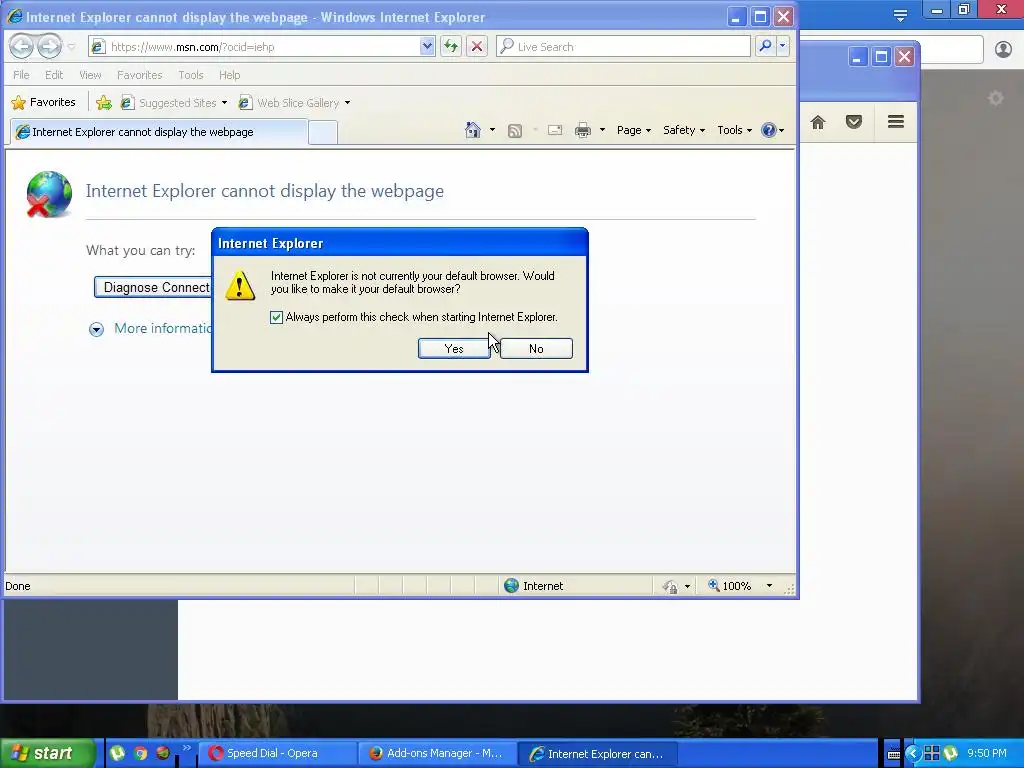Screen dimensions: 1024x768
Task: Click Diagnose Connection Problems button
Action: [153, 287]
